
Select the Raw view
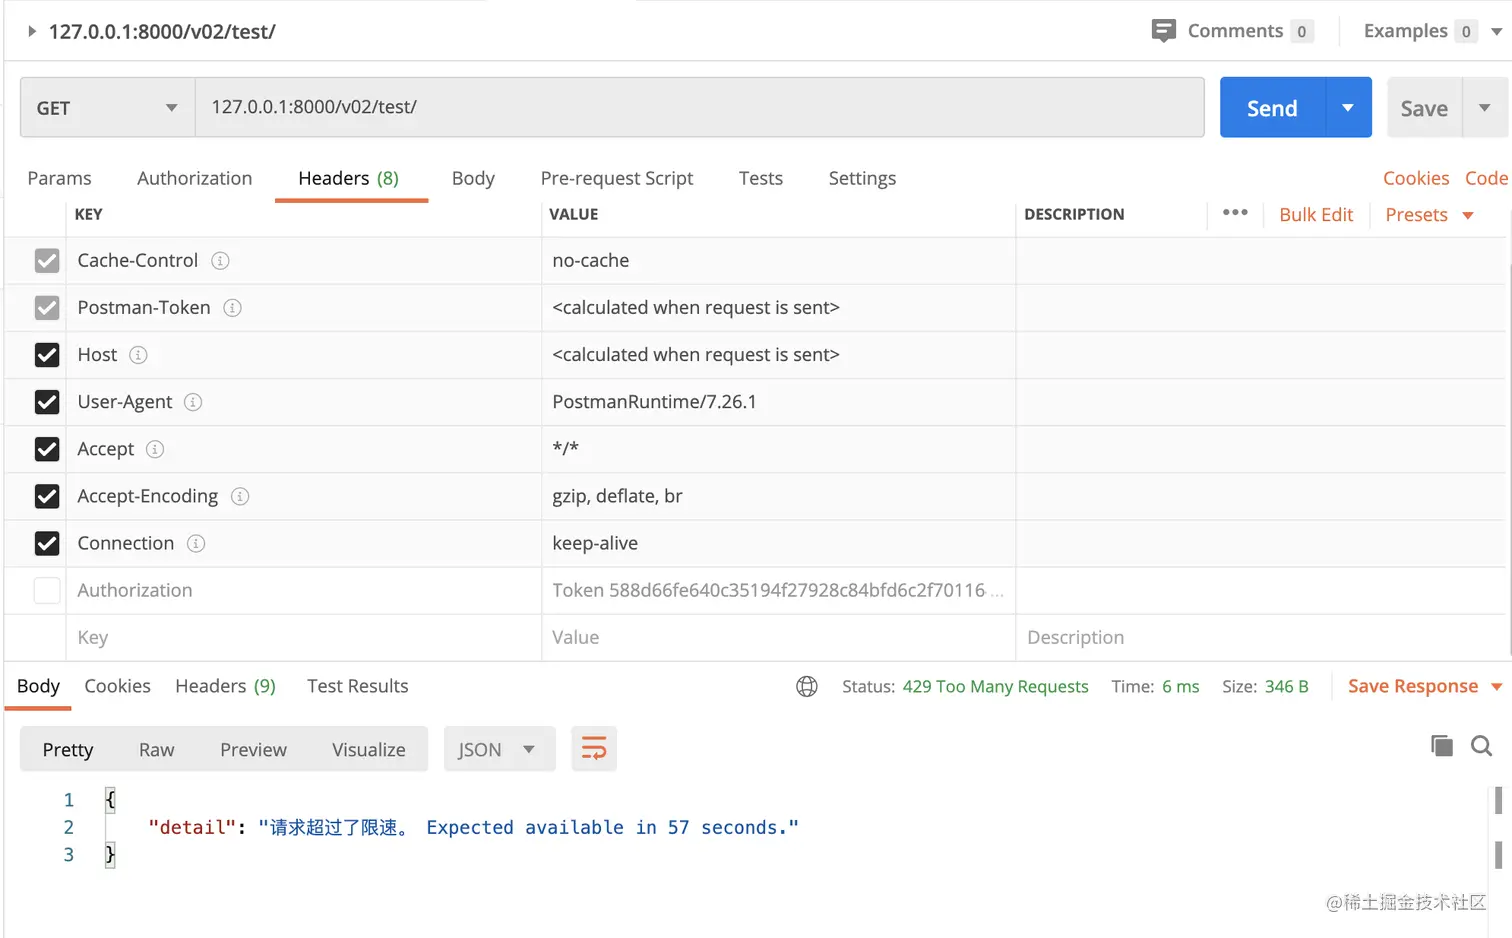pos(156,749)
